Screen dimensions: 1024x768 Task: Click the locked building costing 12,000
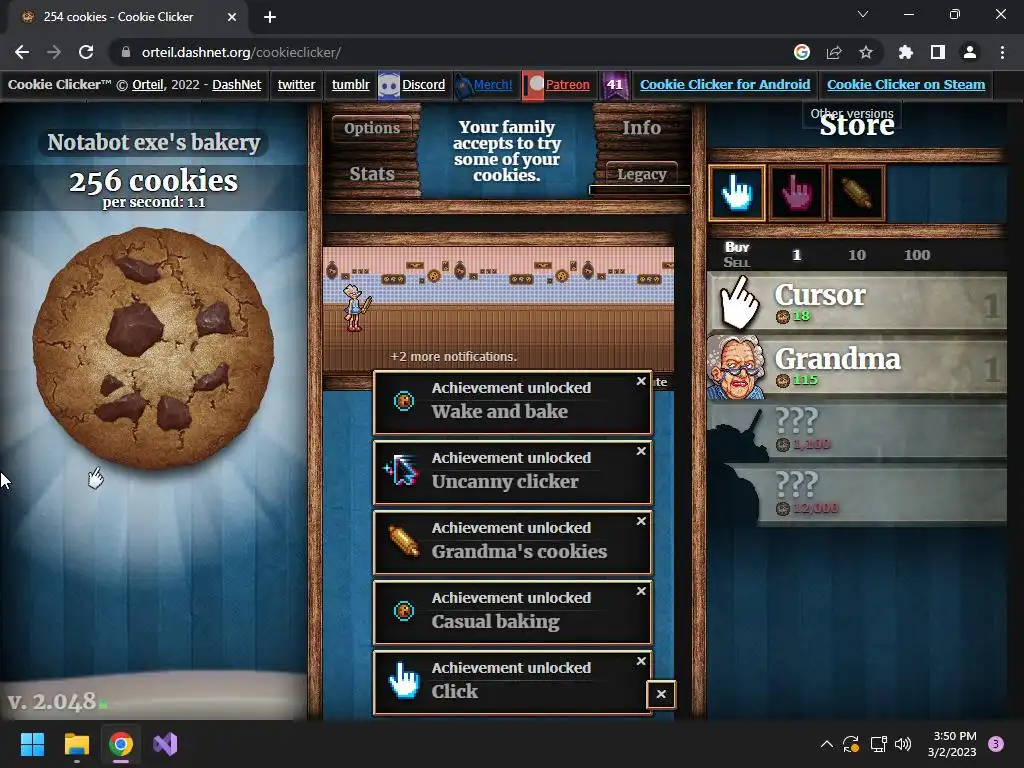pos(857,494)
